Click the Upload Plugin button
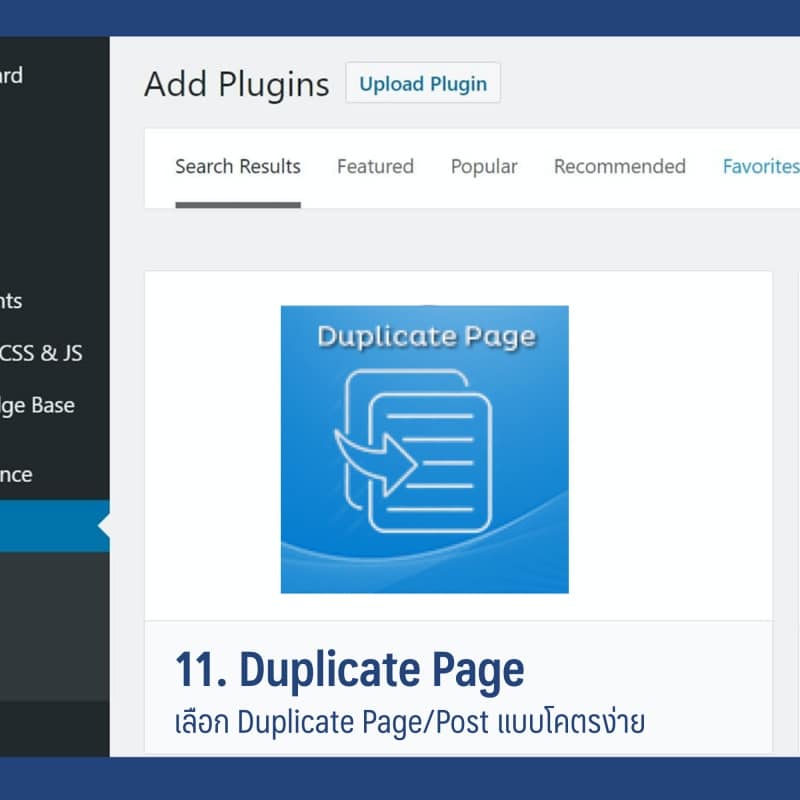 422,83
